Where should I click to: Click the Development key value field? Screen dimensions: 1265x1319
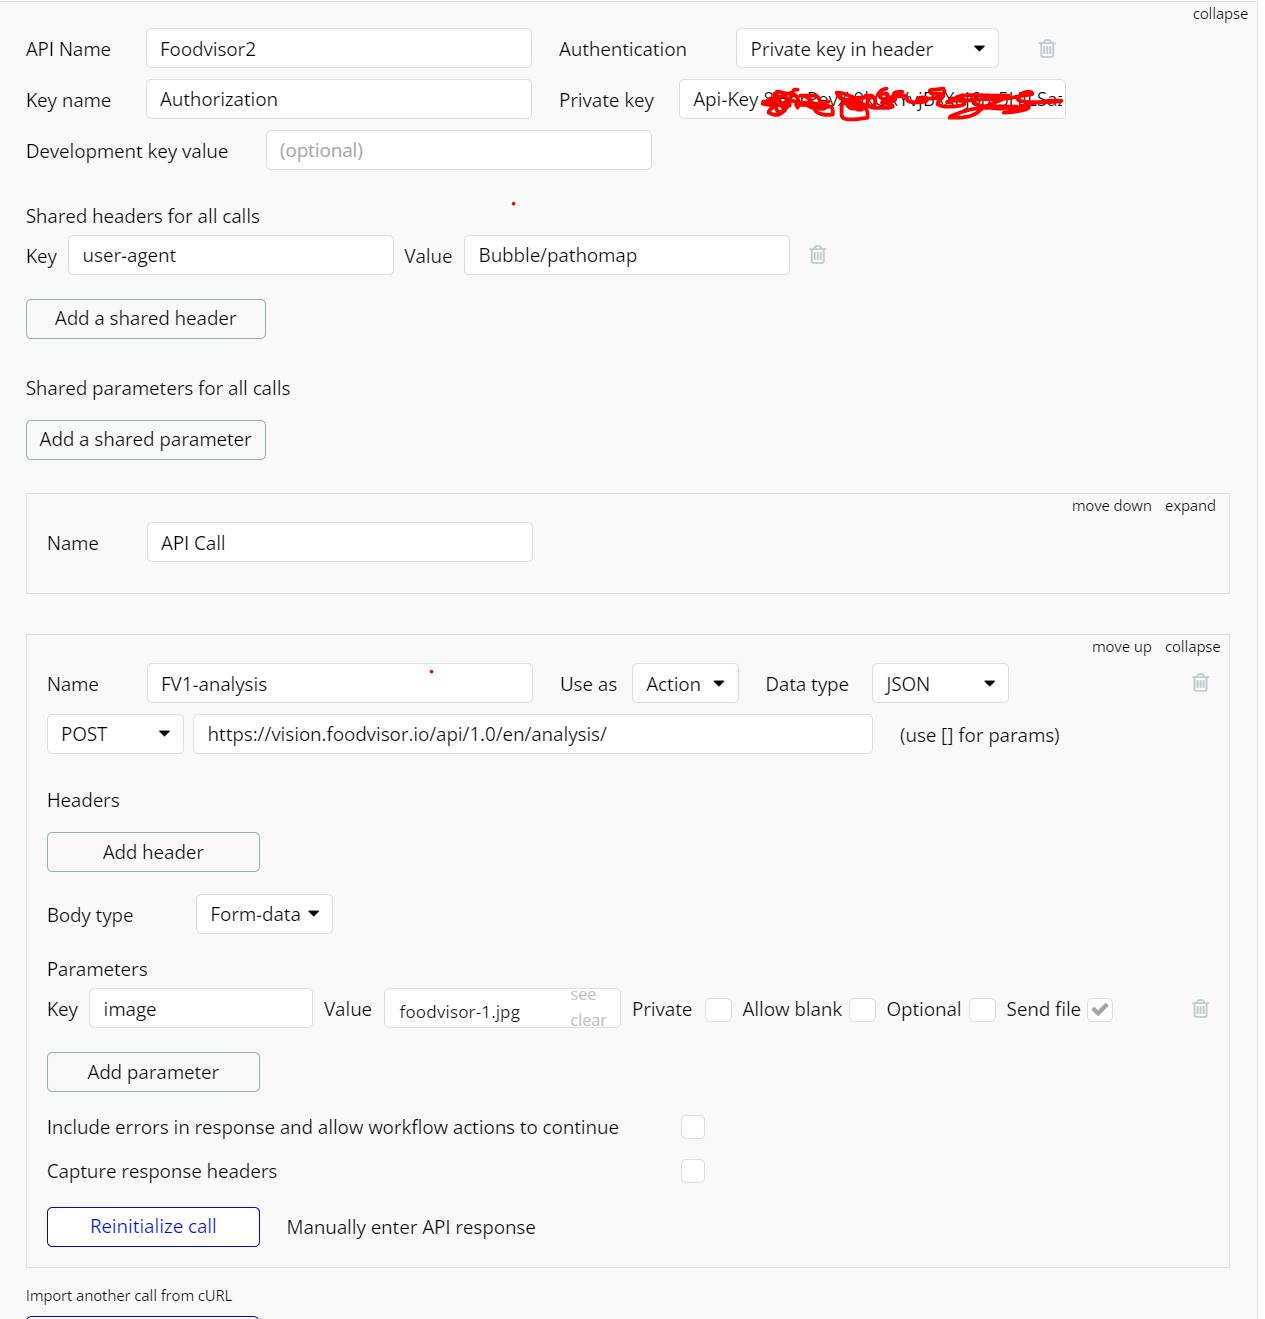(x=458, y=151)
